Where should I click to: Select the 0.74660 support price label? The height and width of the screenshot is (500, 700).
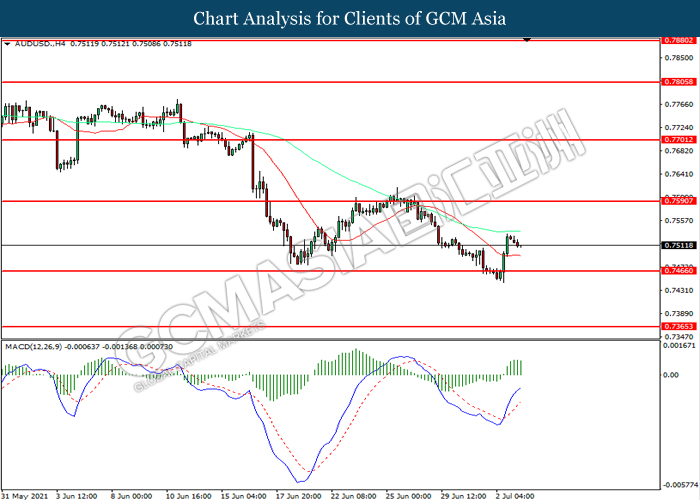[679, 271]
